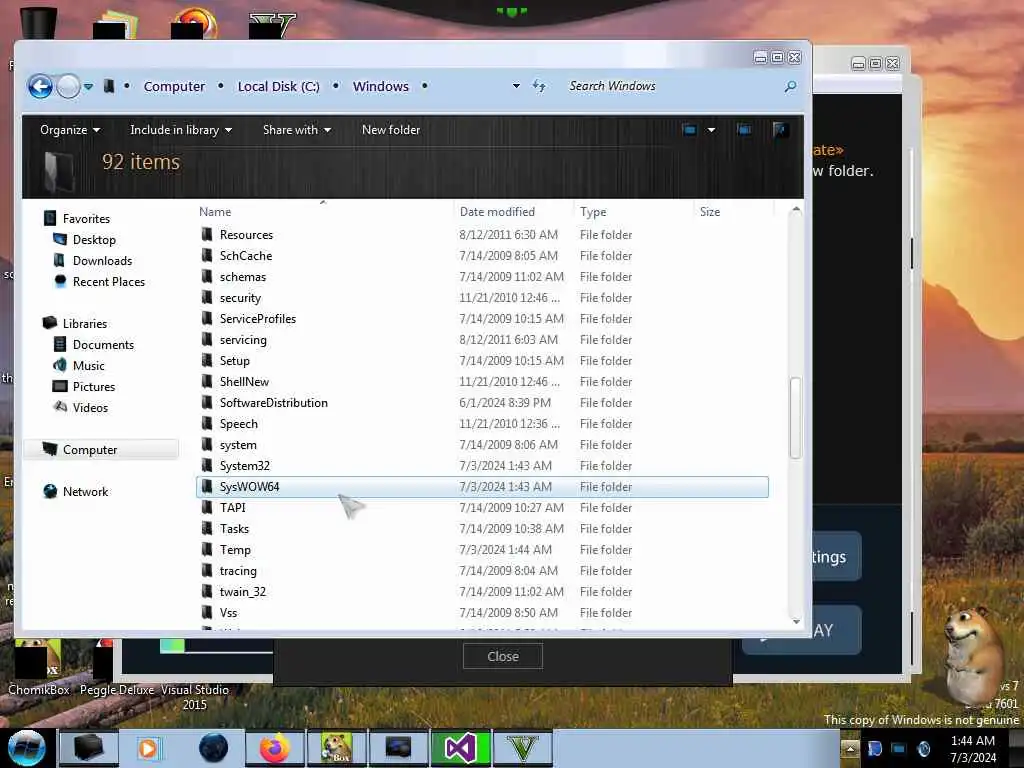Click the change view icon

click(689, 130)
